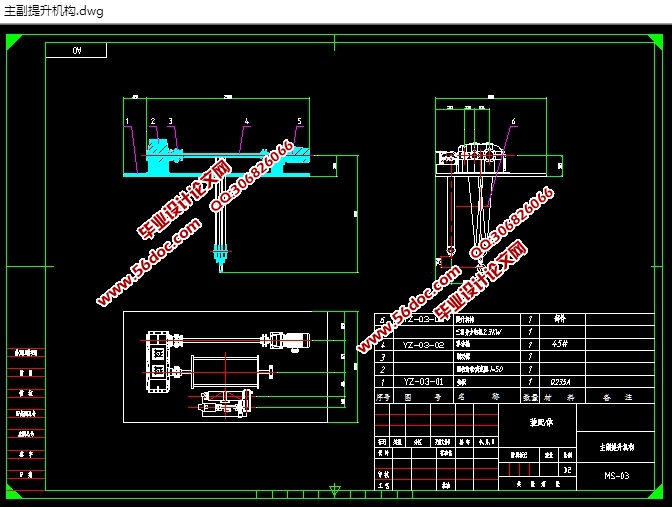Click part callout number 6 in side view

(513, 121)
